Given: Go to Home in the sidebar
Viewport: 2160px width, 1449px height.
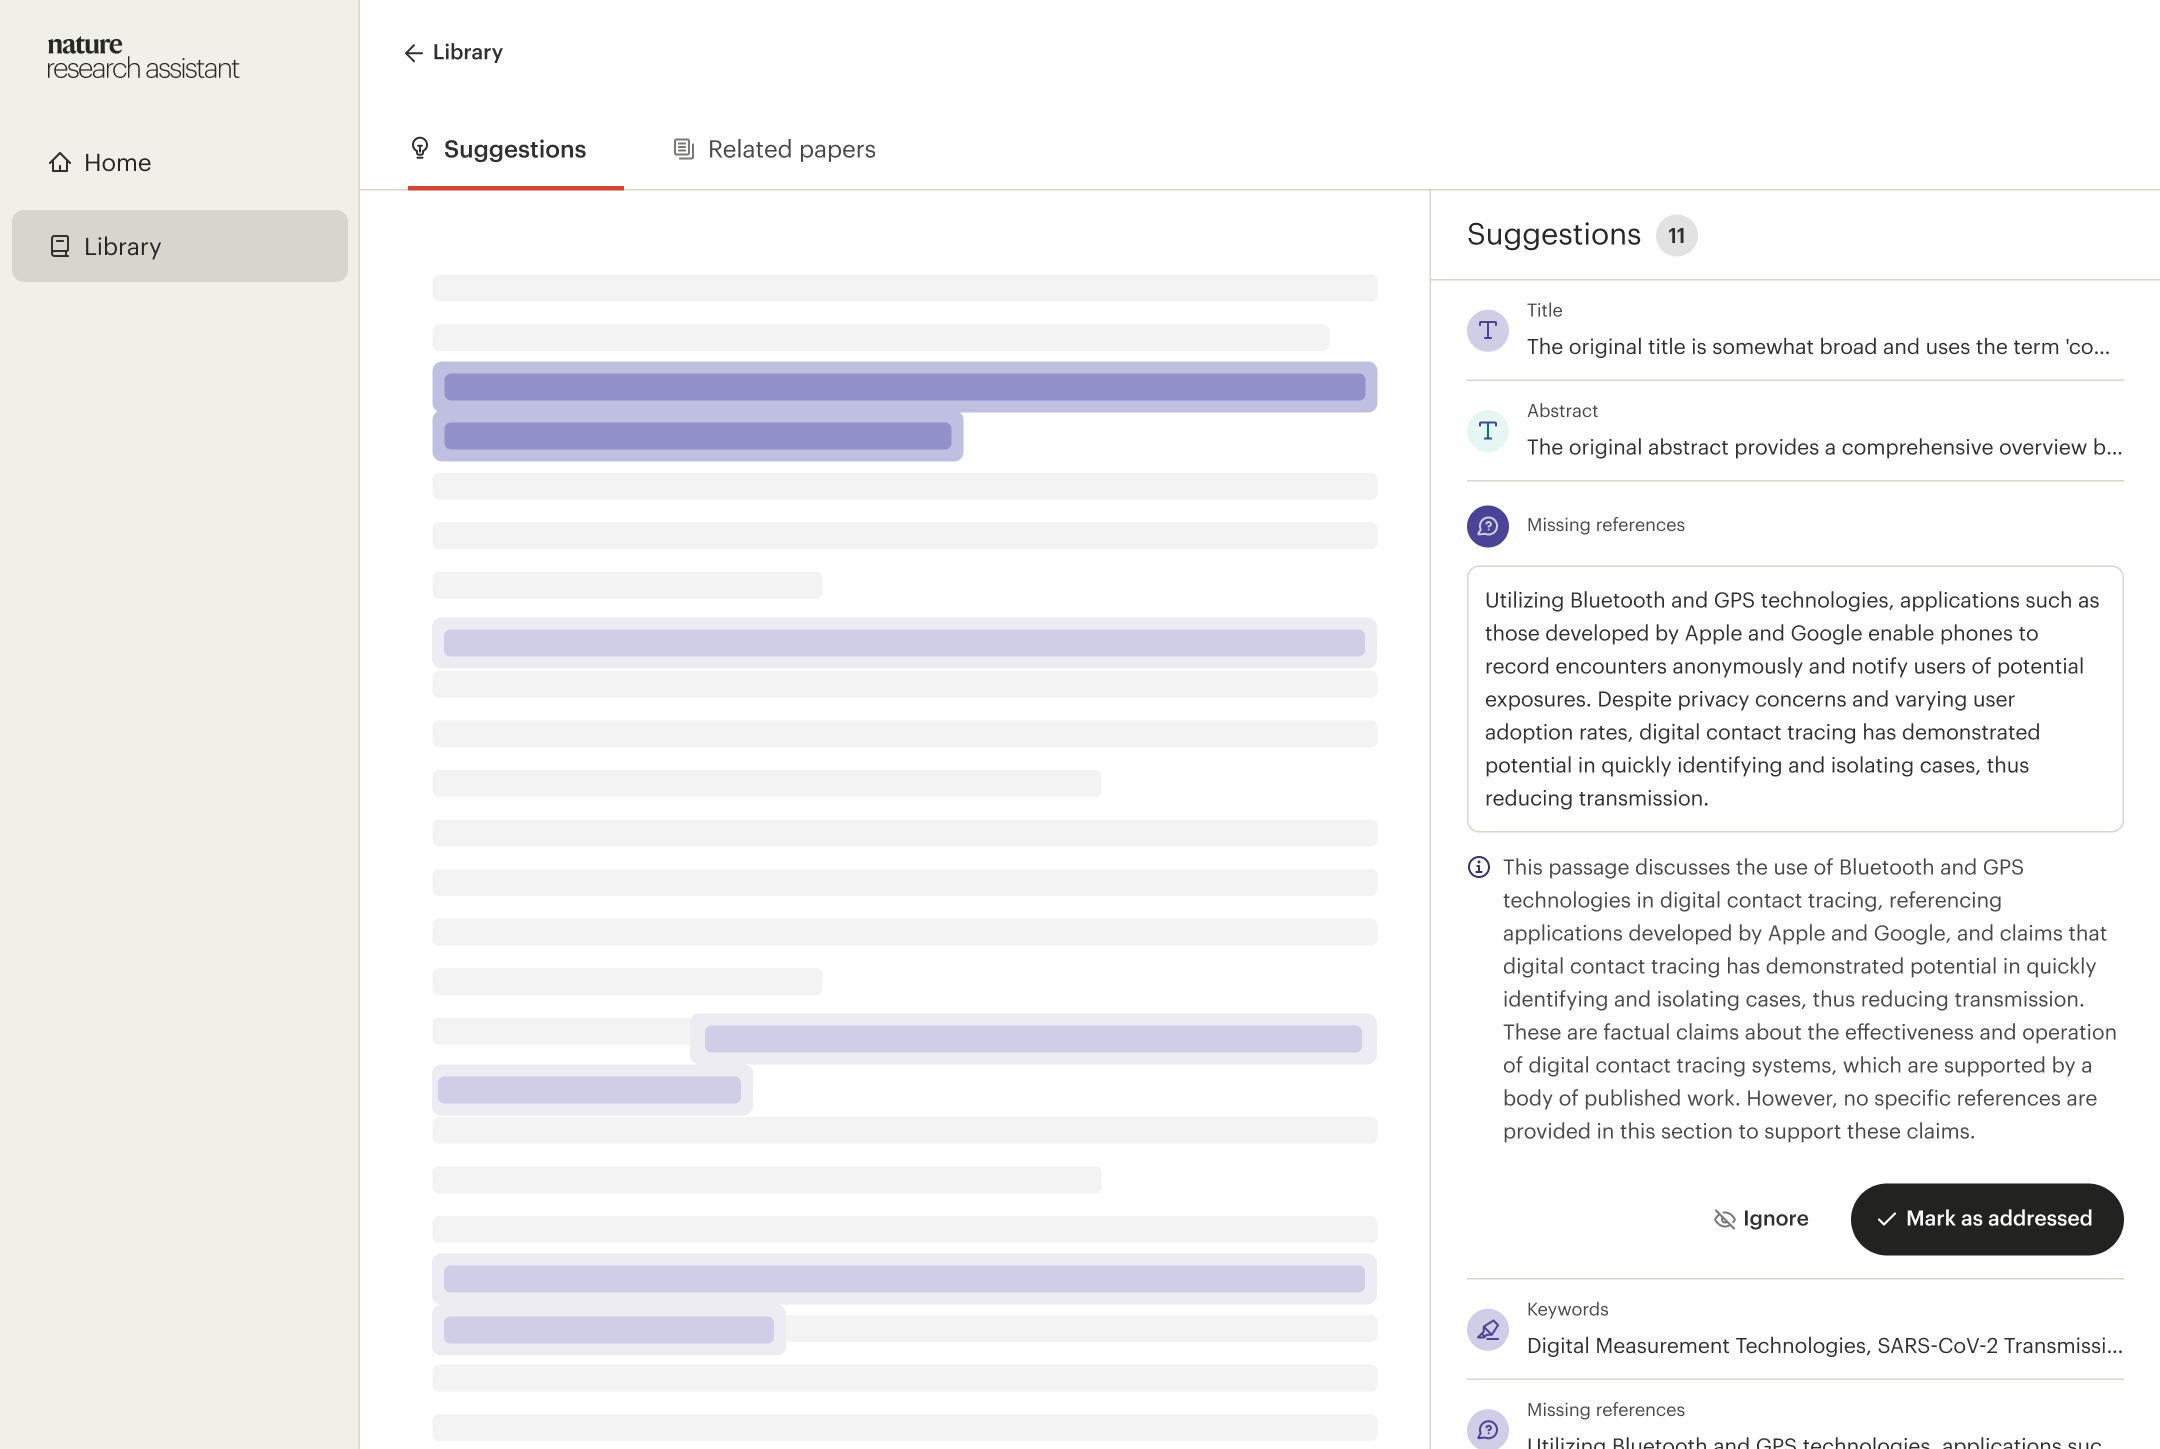Looking at the screenshot, I should click(117, 162).
